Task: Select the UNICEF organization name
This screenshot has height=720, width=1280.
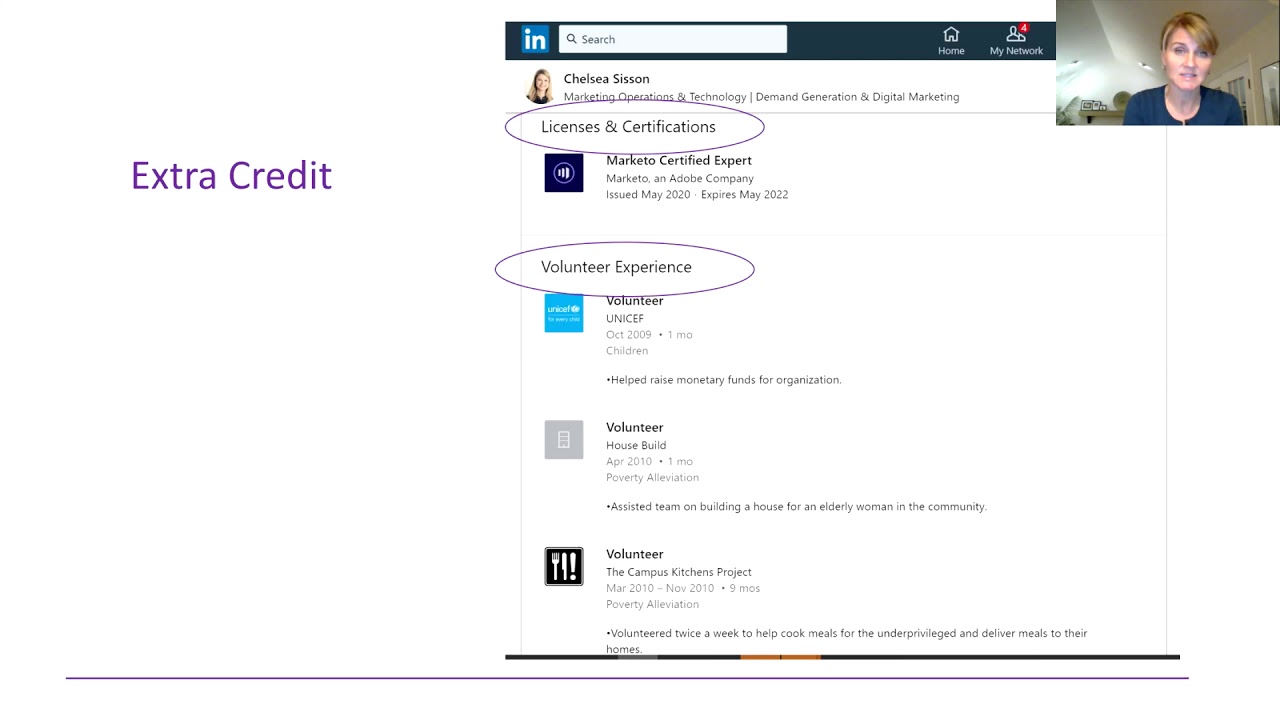Action: point(625,318)
